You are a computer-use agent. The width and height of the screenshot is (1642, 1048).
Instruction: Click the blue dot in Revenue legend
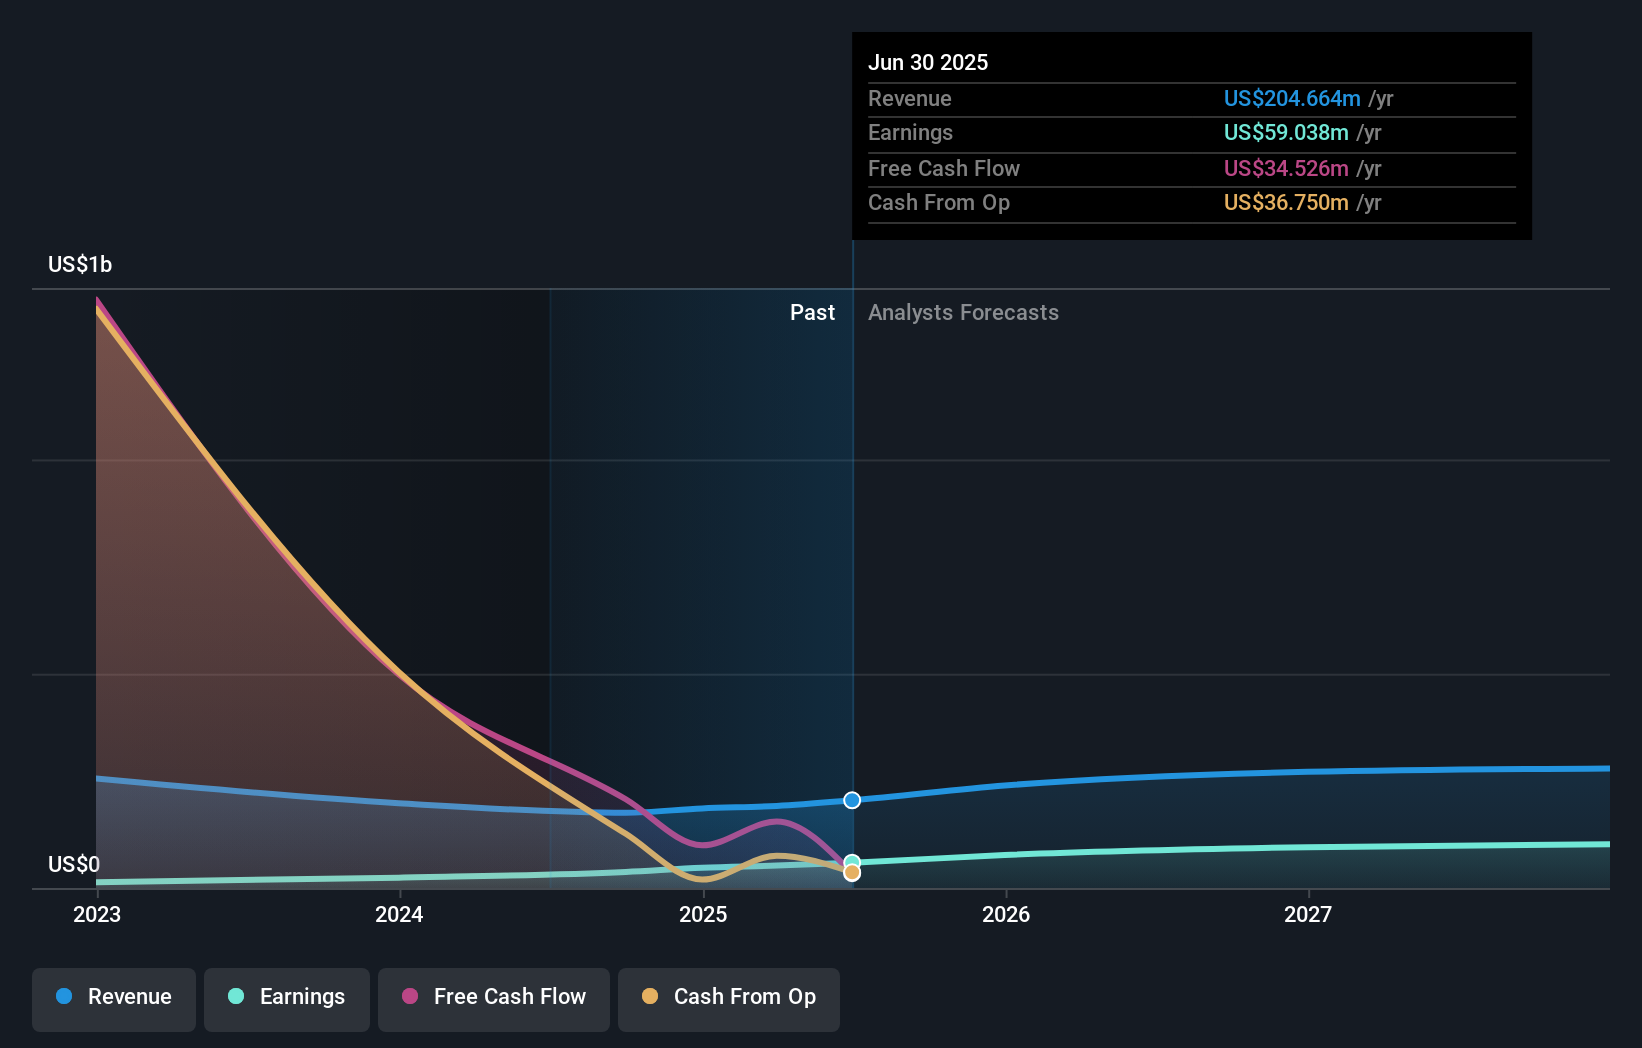[64, 996]
